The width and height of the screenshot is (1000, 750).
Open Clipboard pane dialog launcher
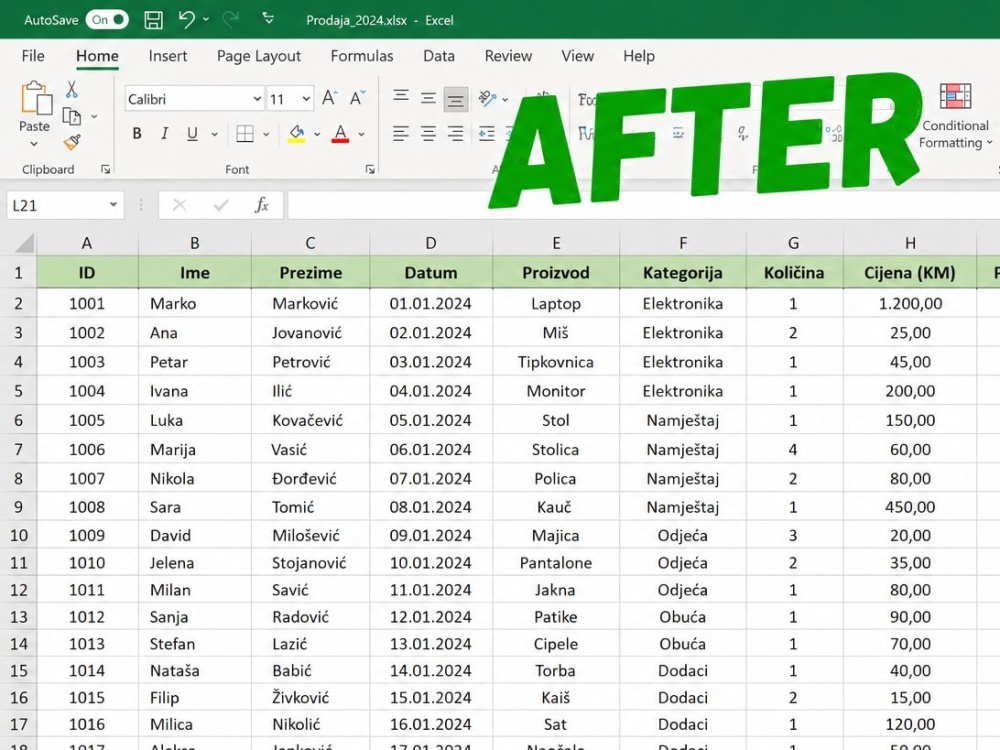coord(105,169)
